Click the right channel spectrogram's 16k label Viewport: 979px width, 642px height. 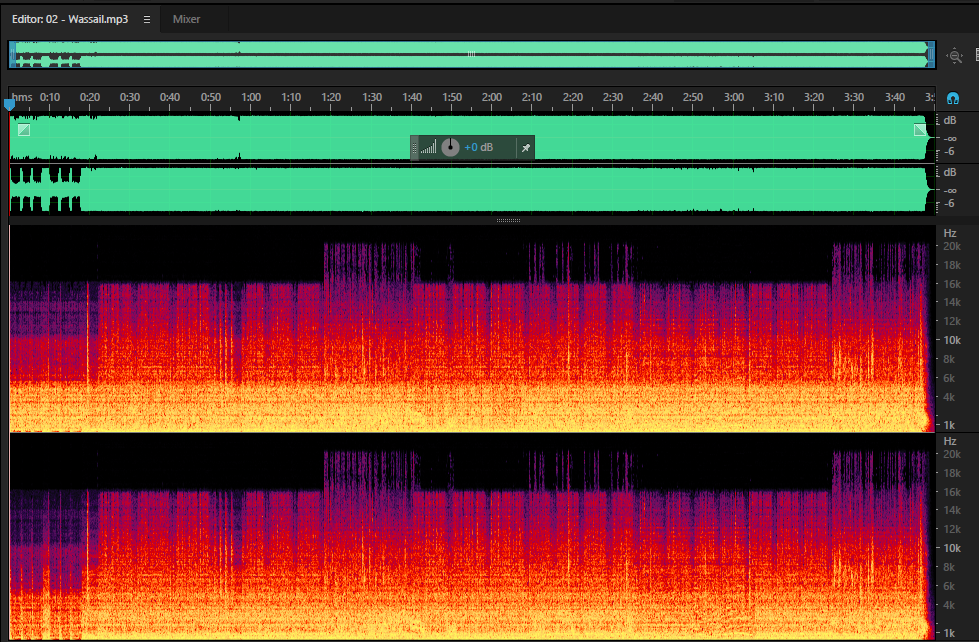(952, 492)
